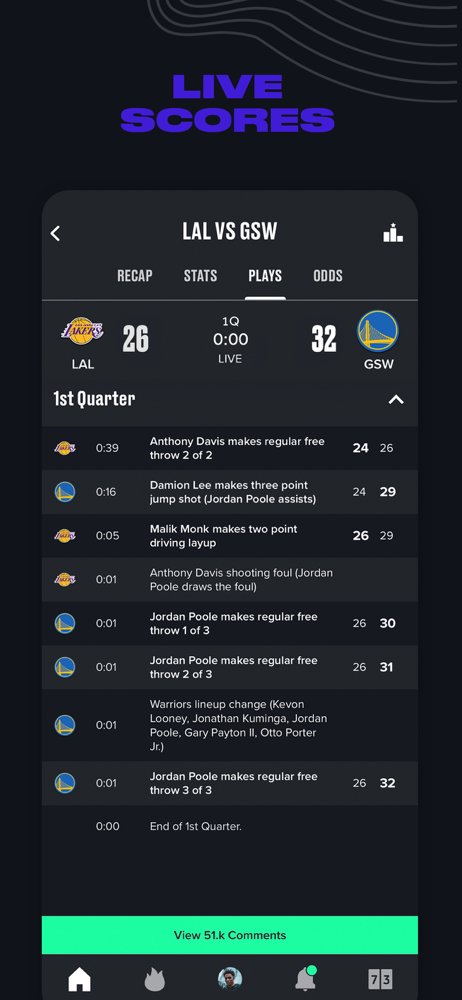Tap the Warriors logo beside score 32
This screenshot has width=462, height=1000.
378,331
